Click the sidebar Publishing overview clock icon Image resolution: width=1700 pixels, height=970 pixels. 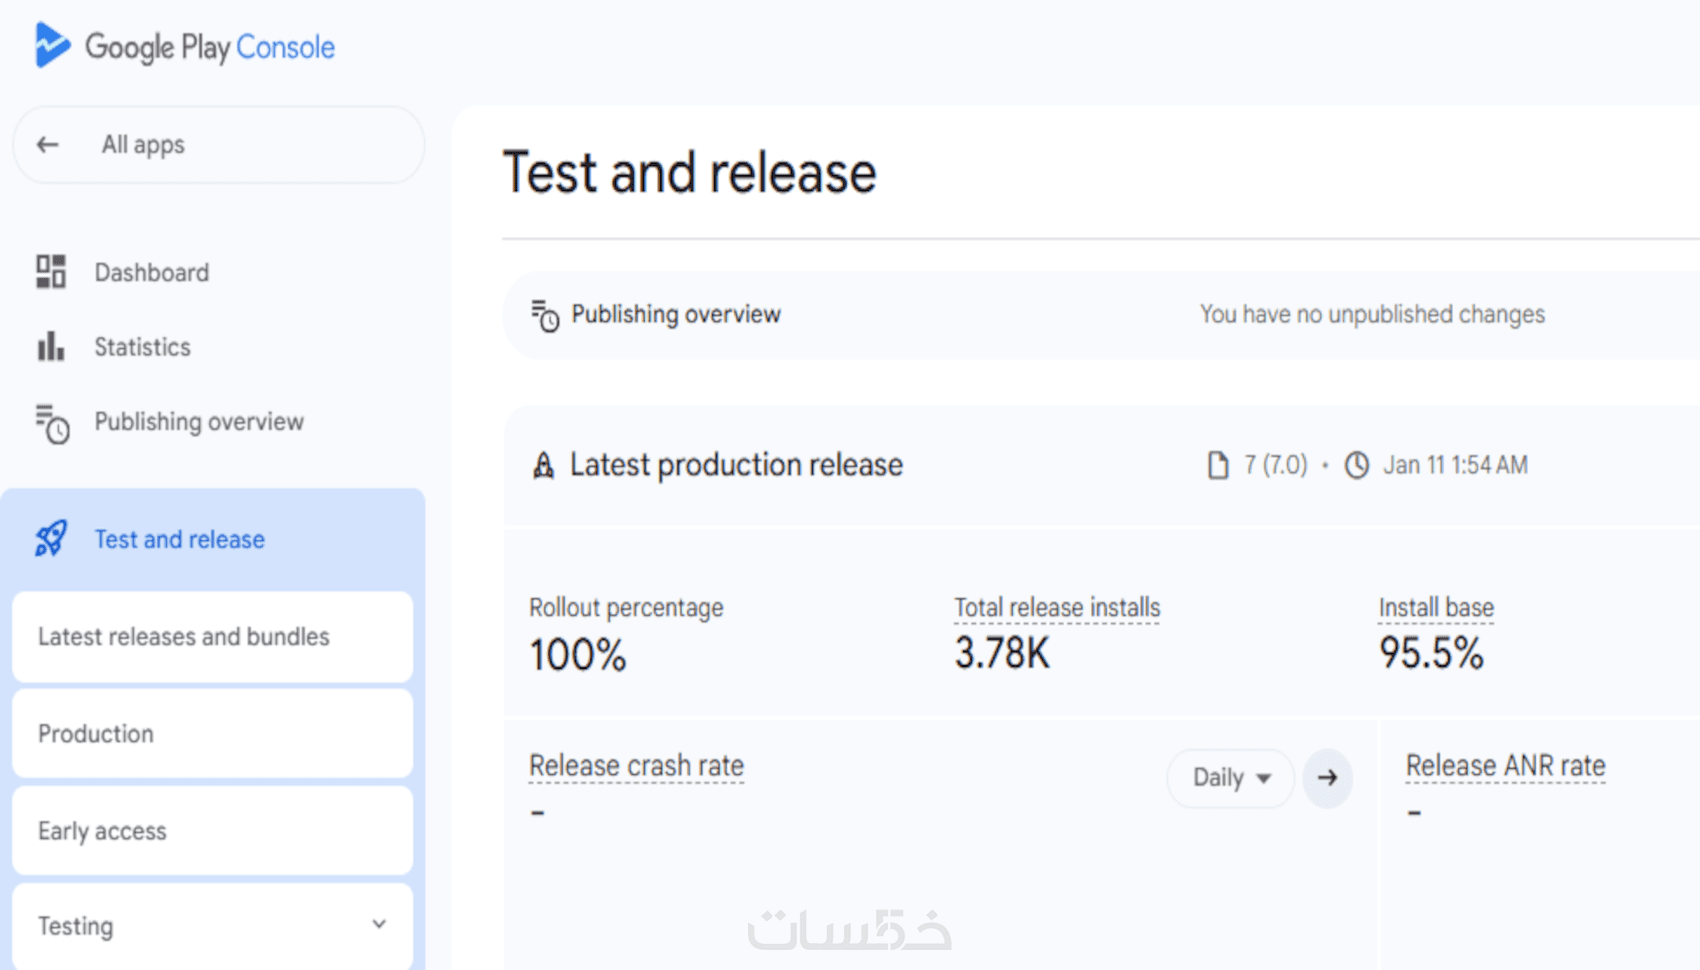52,423
